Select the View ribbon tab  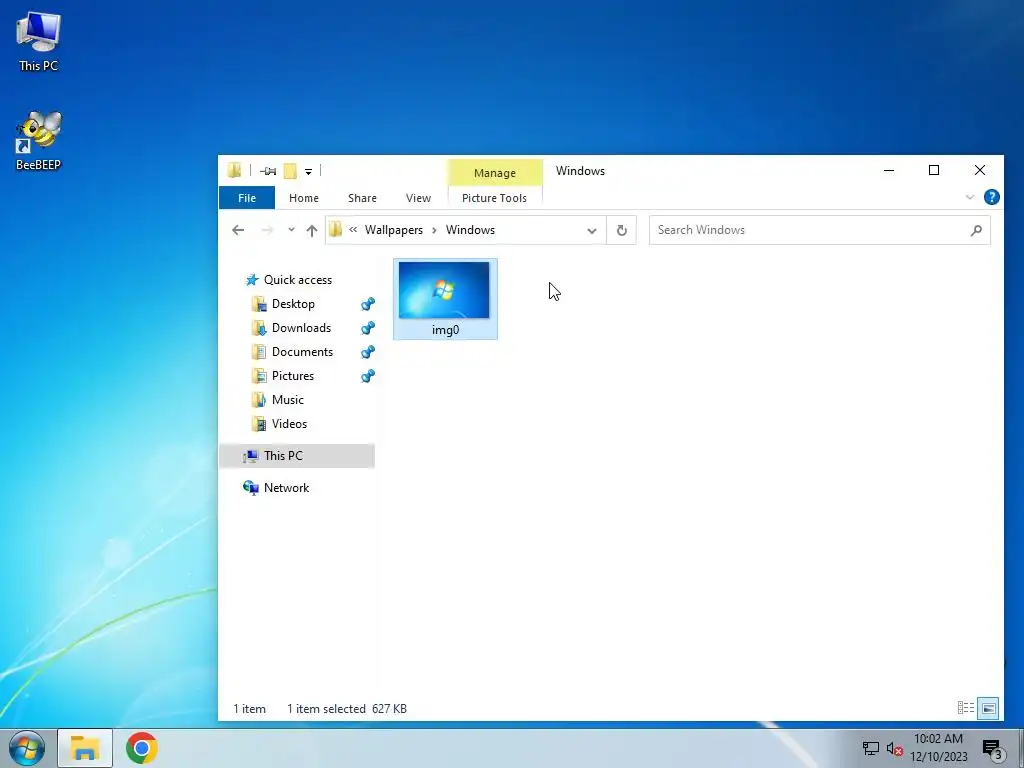418,198
